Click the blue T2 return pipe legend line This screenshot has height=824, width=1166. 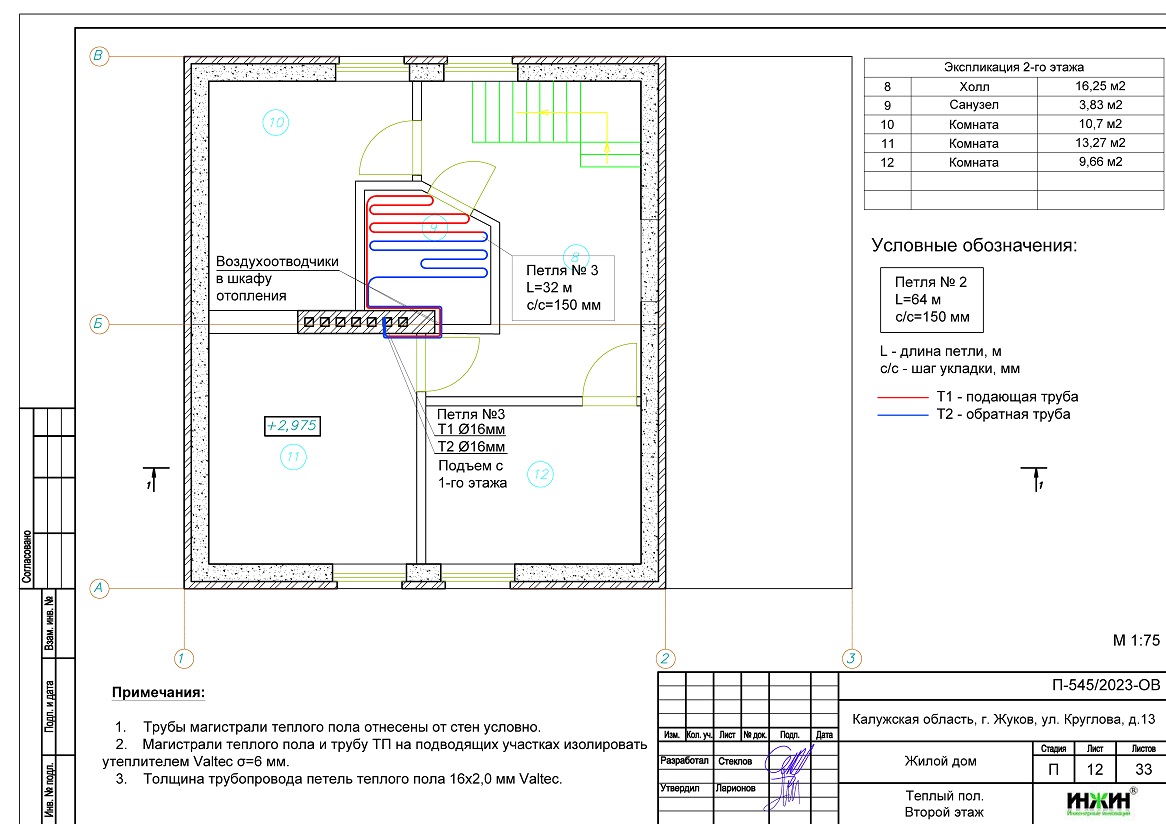pyautogui.click(x=903, y=414)
